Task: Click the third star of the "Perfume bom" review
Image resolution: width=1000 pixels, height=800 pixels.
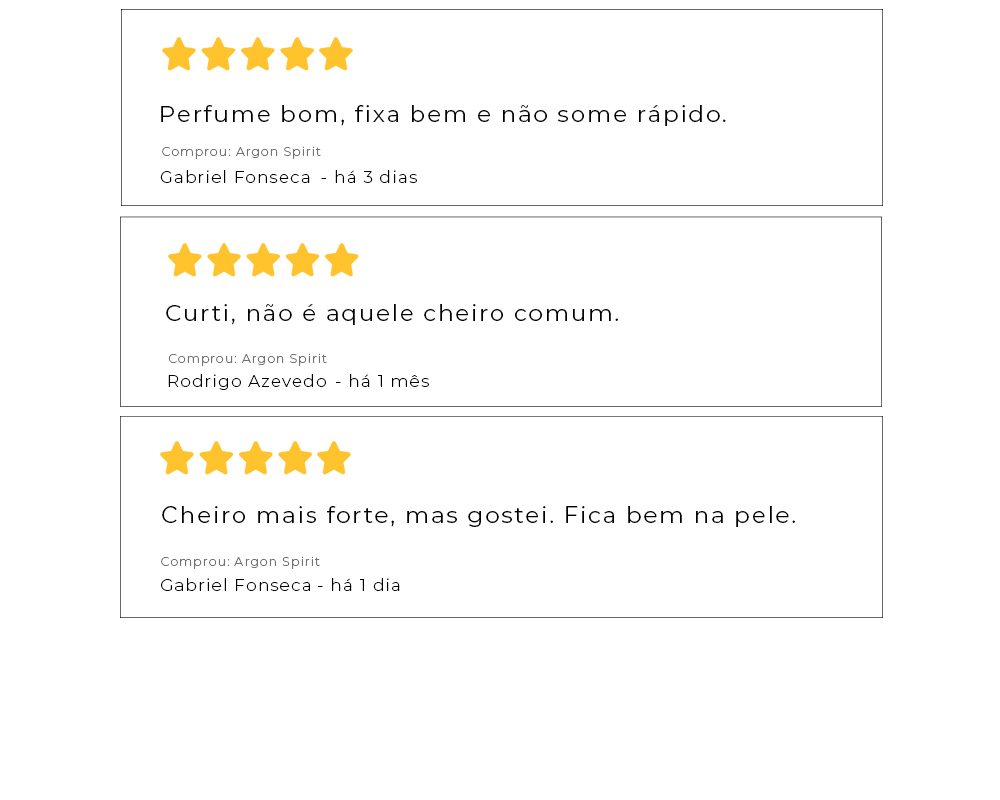Action: (x=258, y=55)
